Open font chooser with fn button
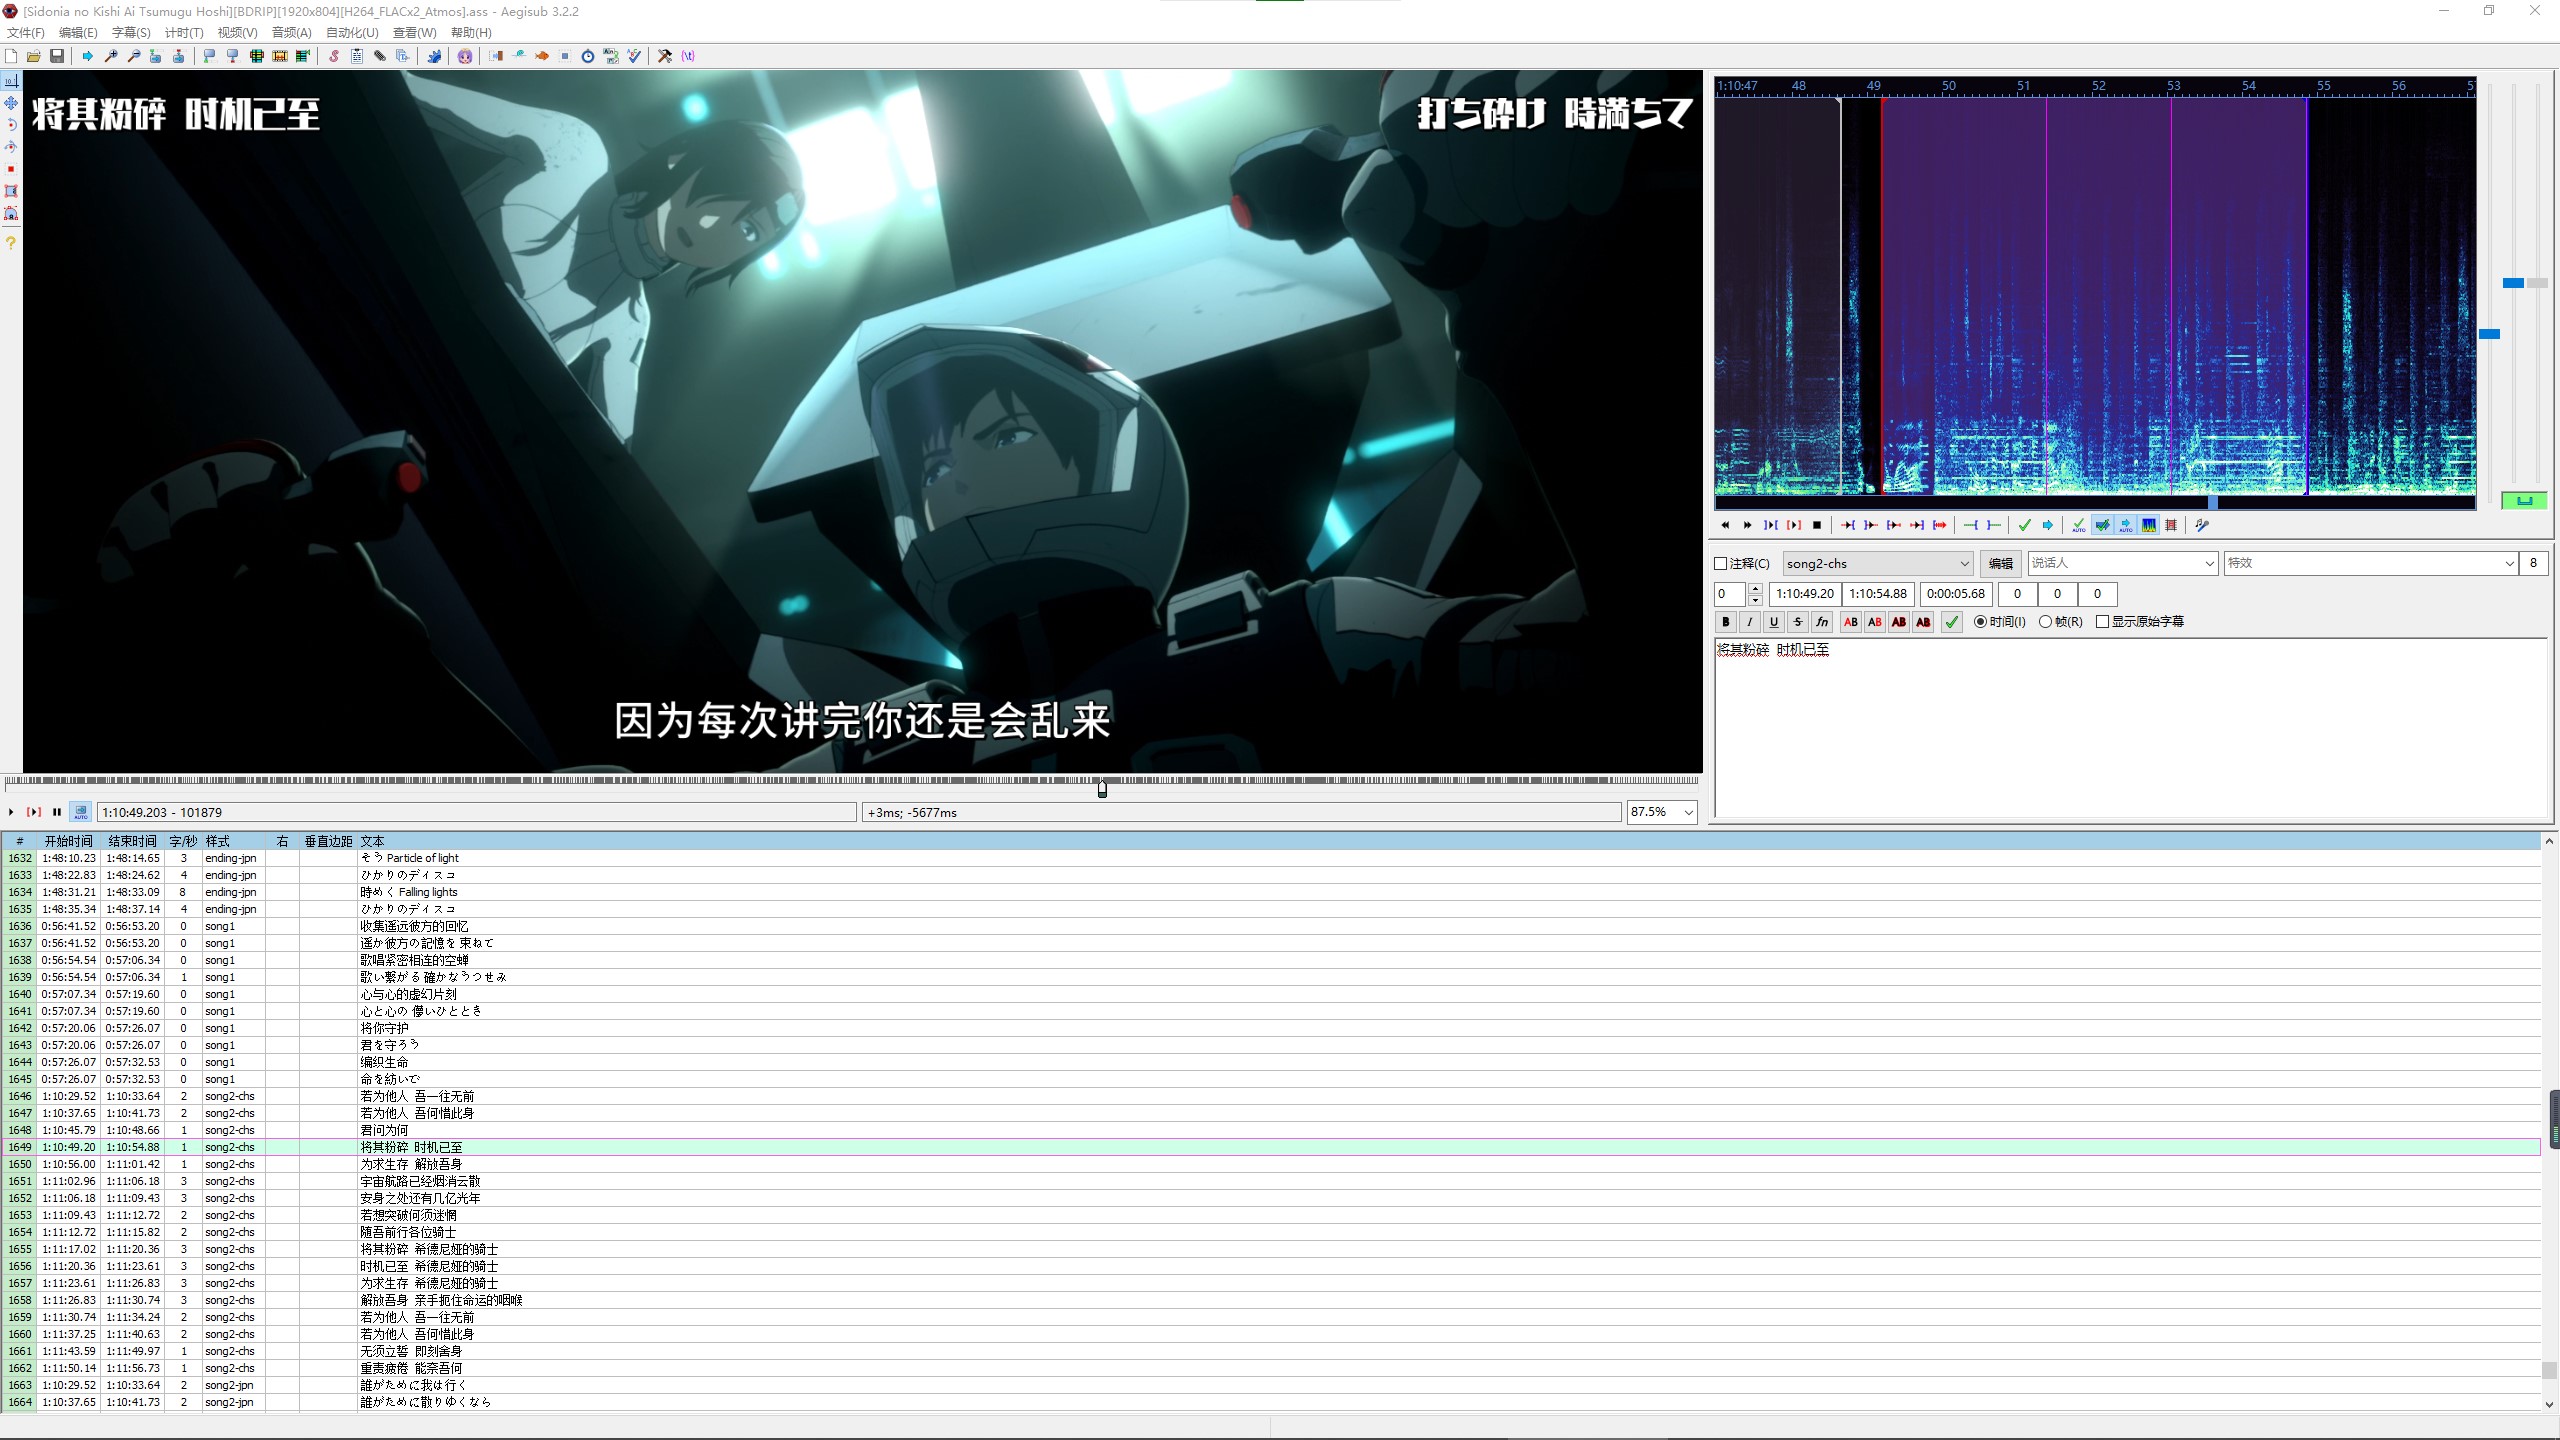 [1822, 622]
